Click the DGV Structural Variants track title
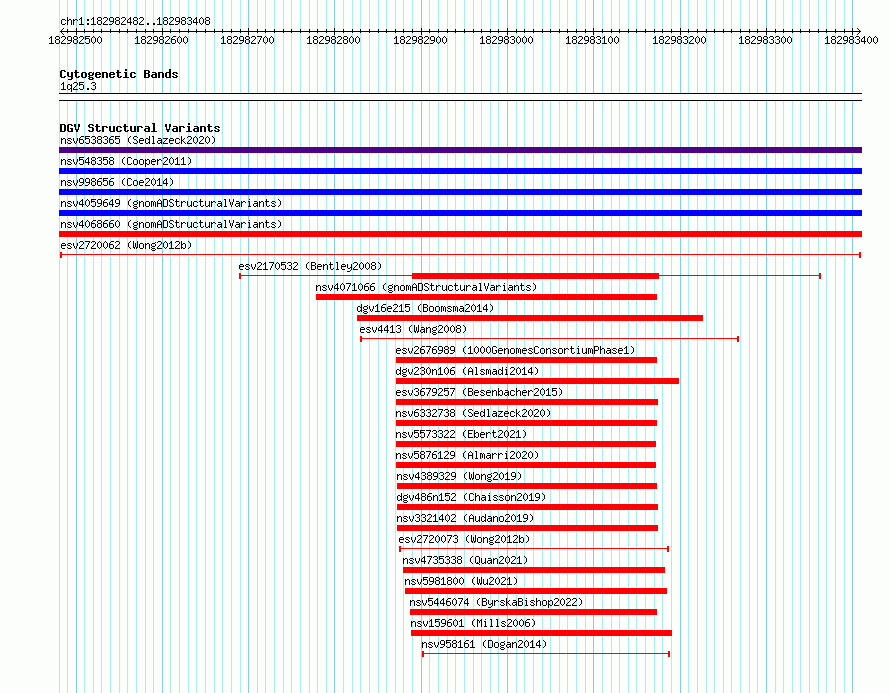 [140, 128]
